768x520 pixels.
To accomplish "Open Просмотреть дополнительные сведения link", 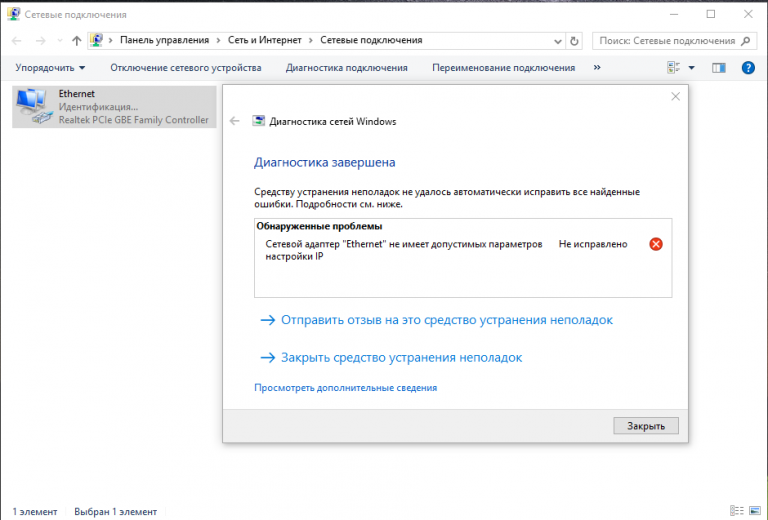I will [345, 387].
